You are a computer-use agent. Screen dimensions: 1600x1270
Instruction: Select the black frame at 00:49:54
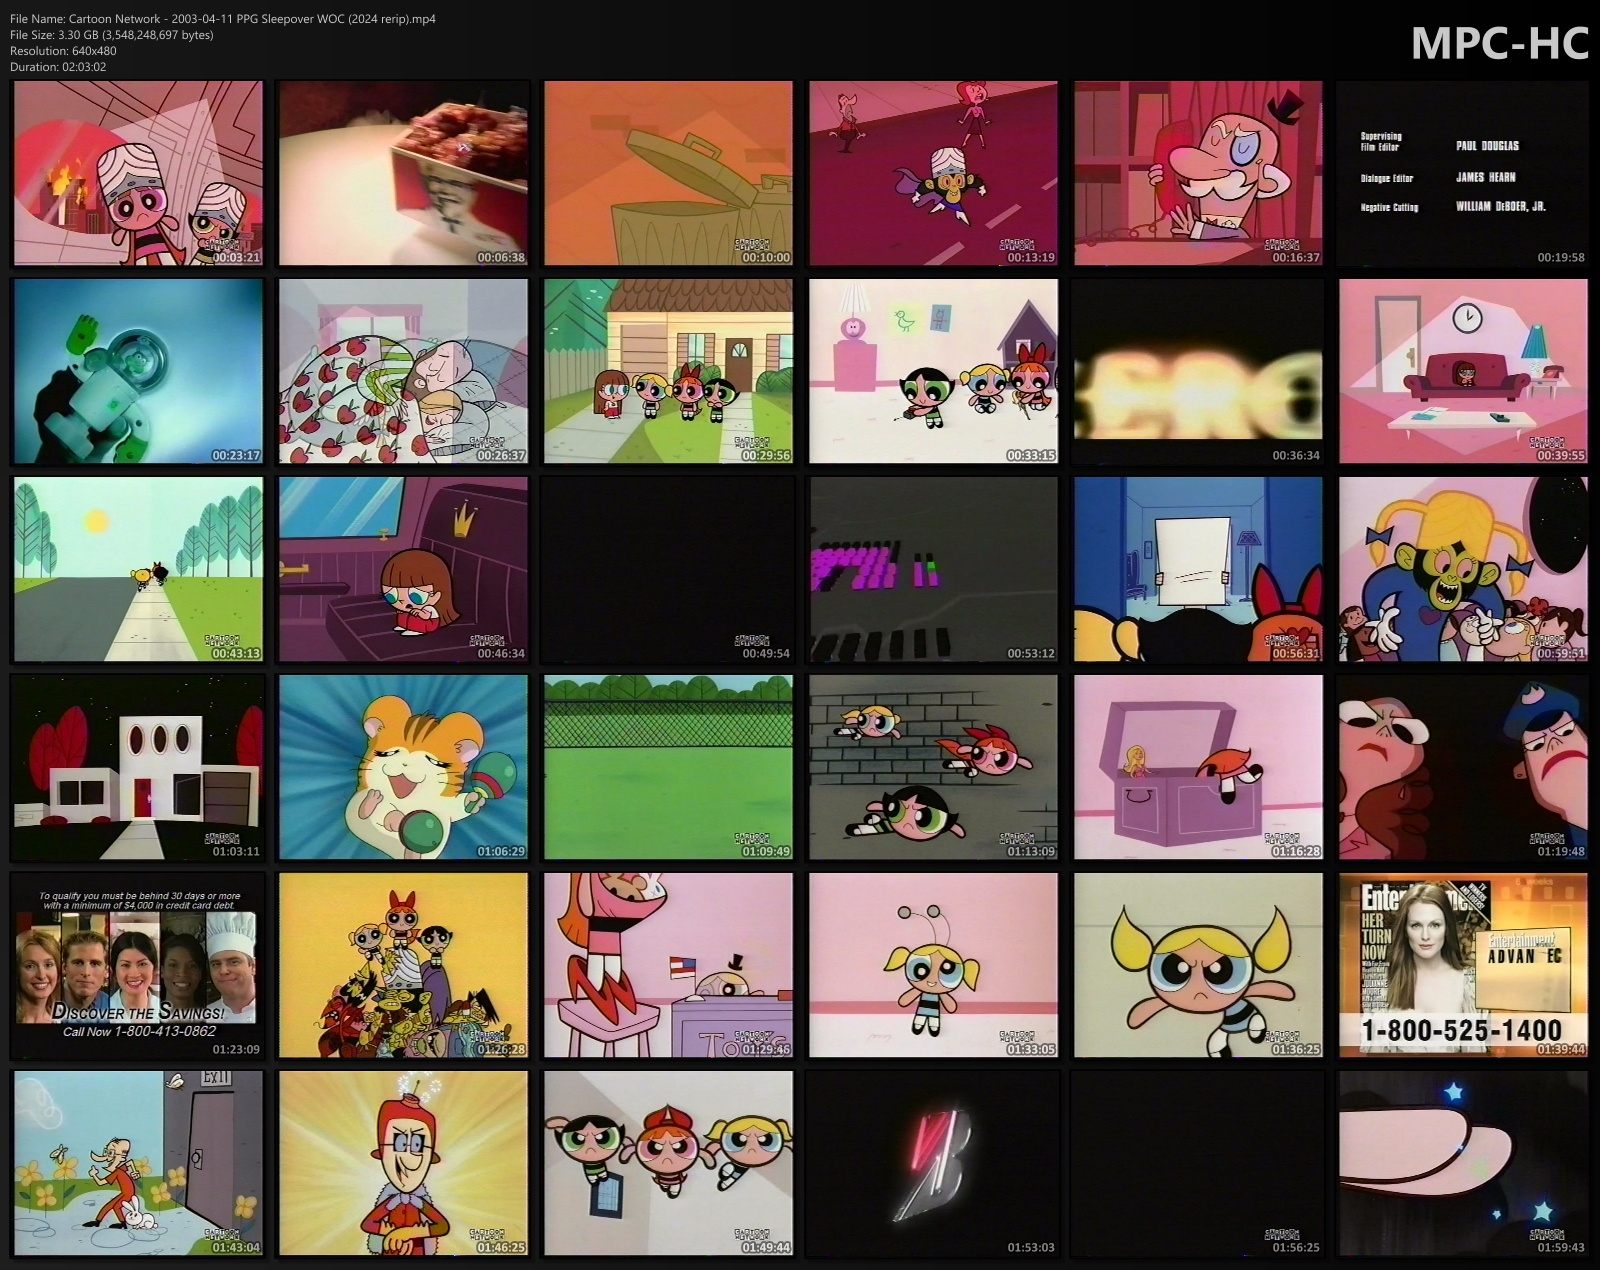click(668, 570)
